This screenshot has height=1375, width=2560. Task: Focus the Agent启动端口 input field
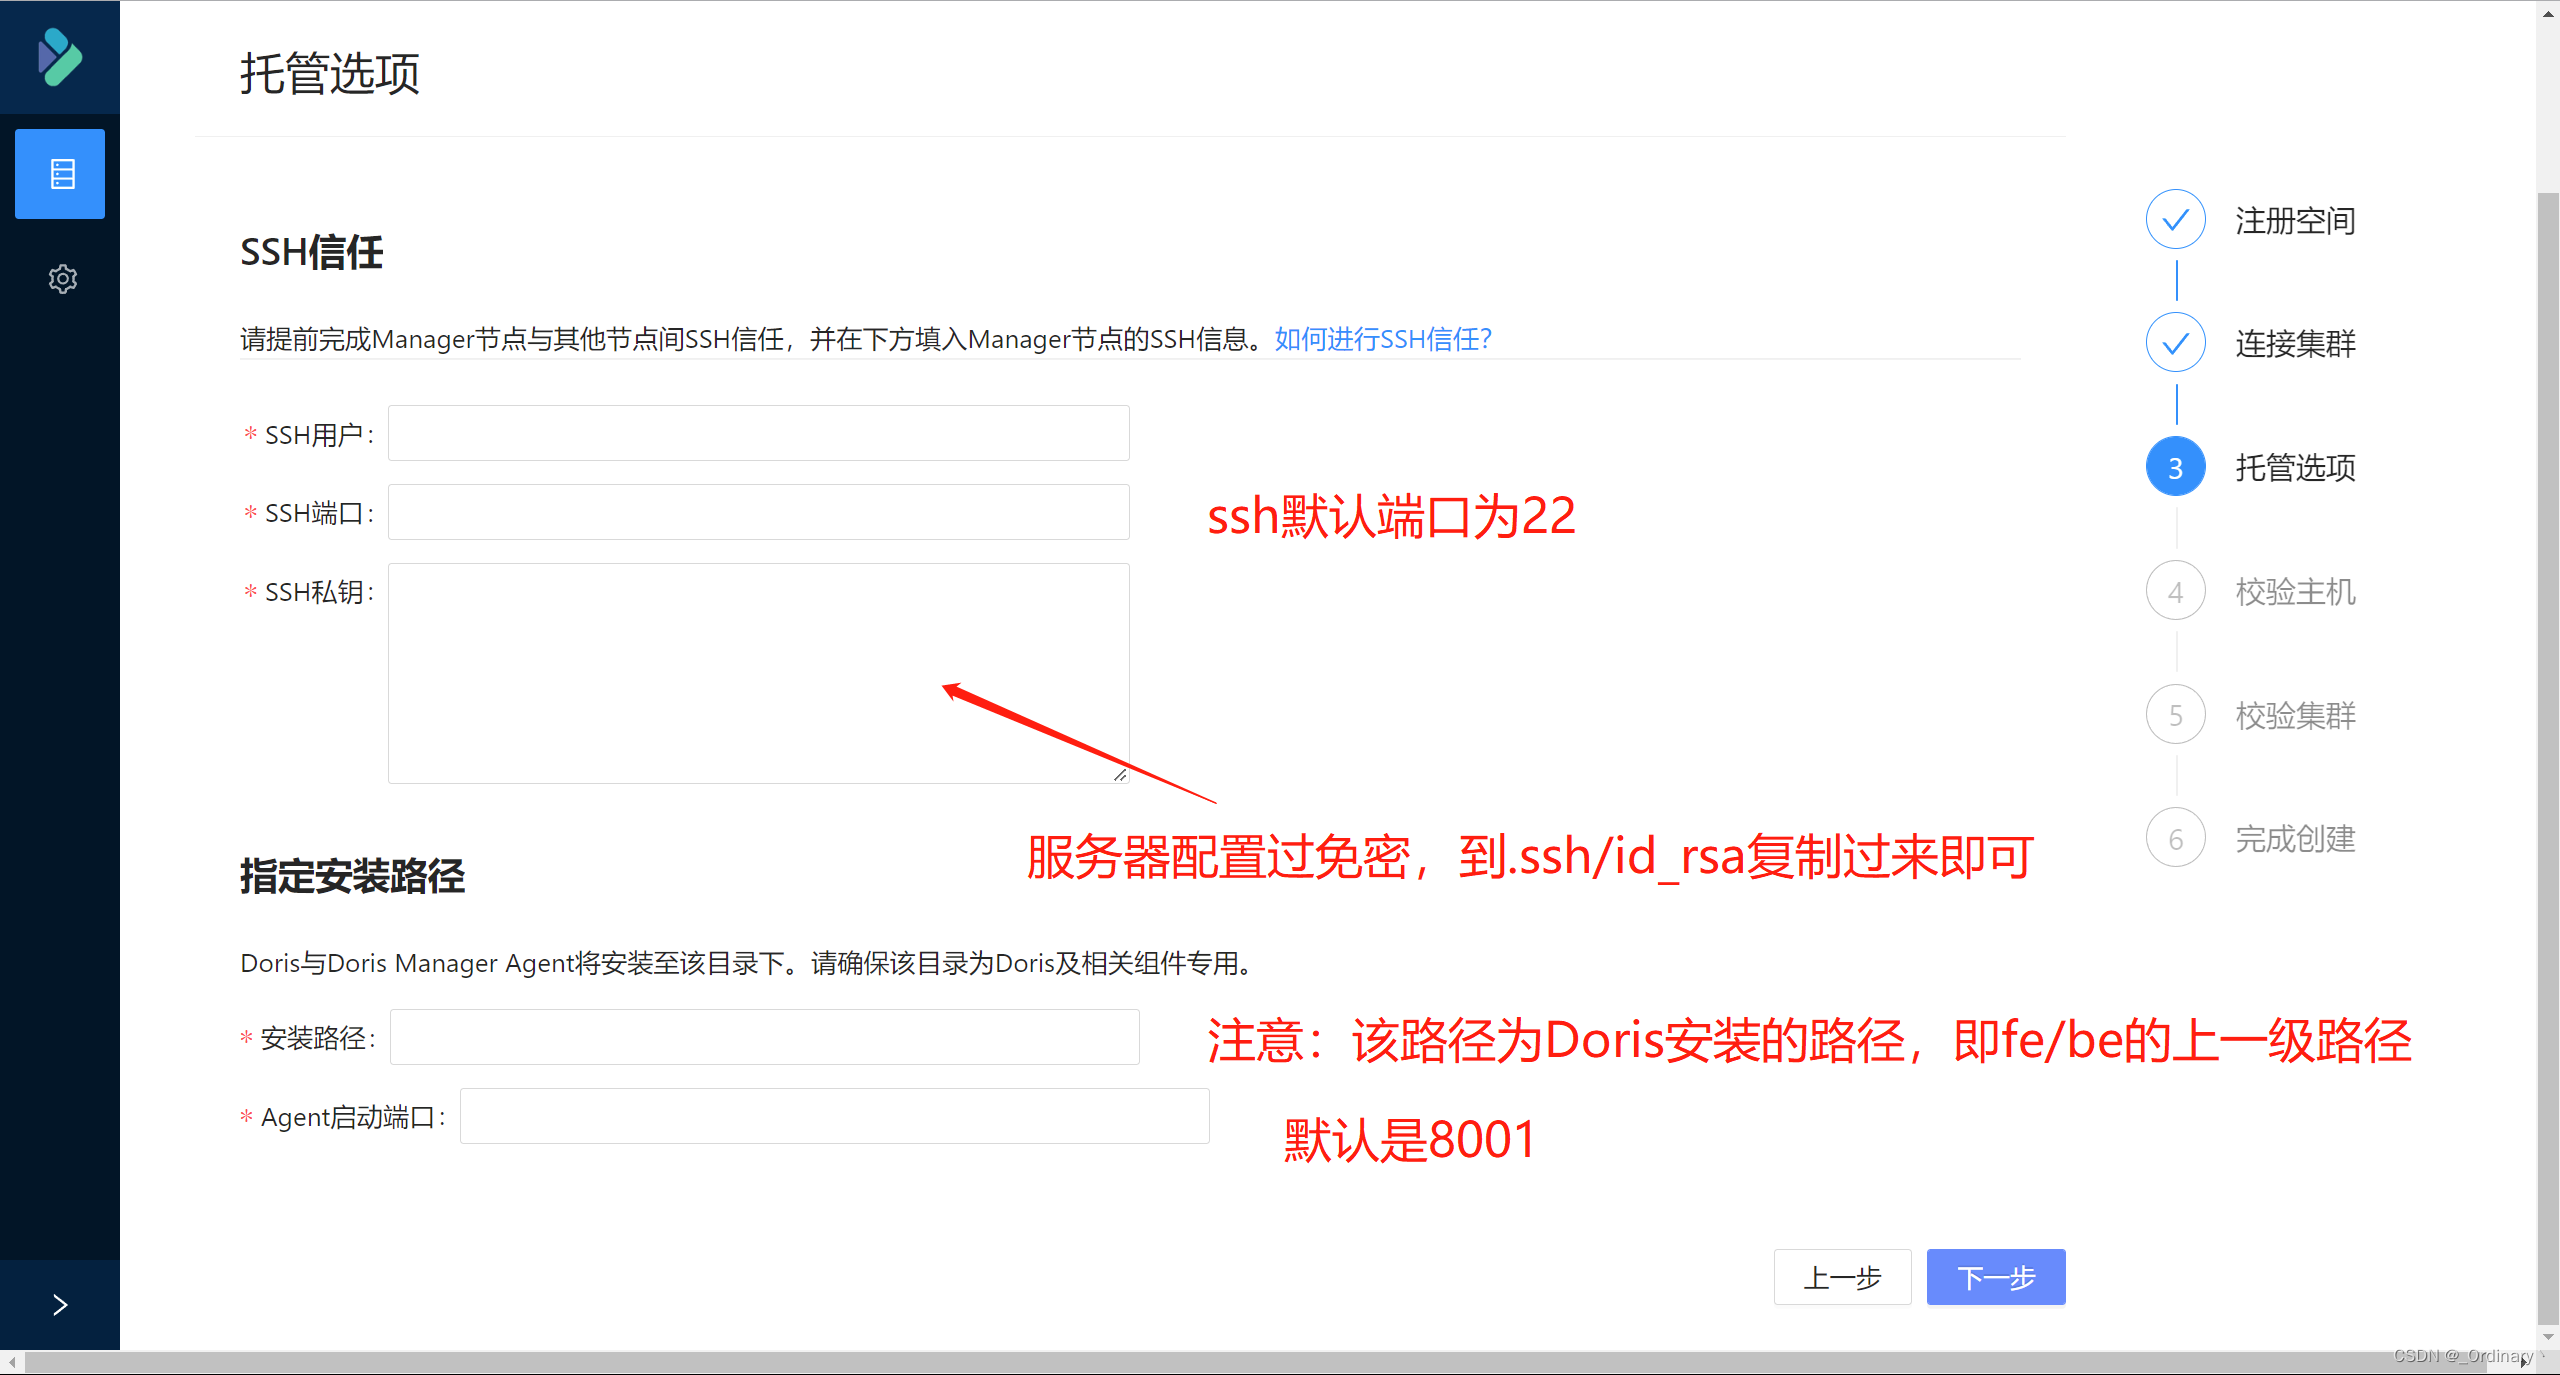point(835,1116)
